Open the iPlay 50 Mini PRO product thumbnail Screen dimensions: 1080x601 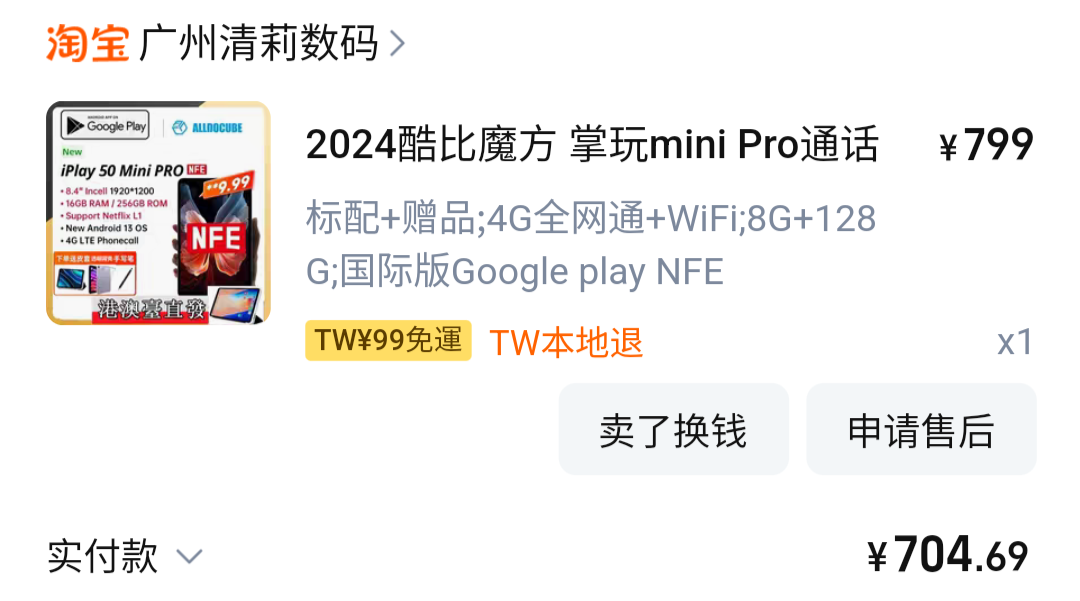158,213
